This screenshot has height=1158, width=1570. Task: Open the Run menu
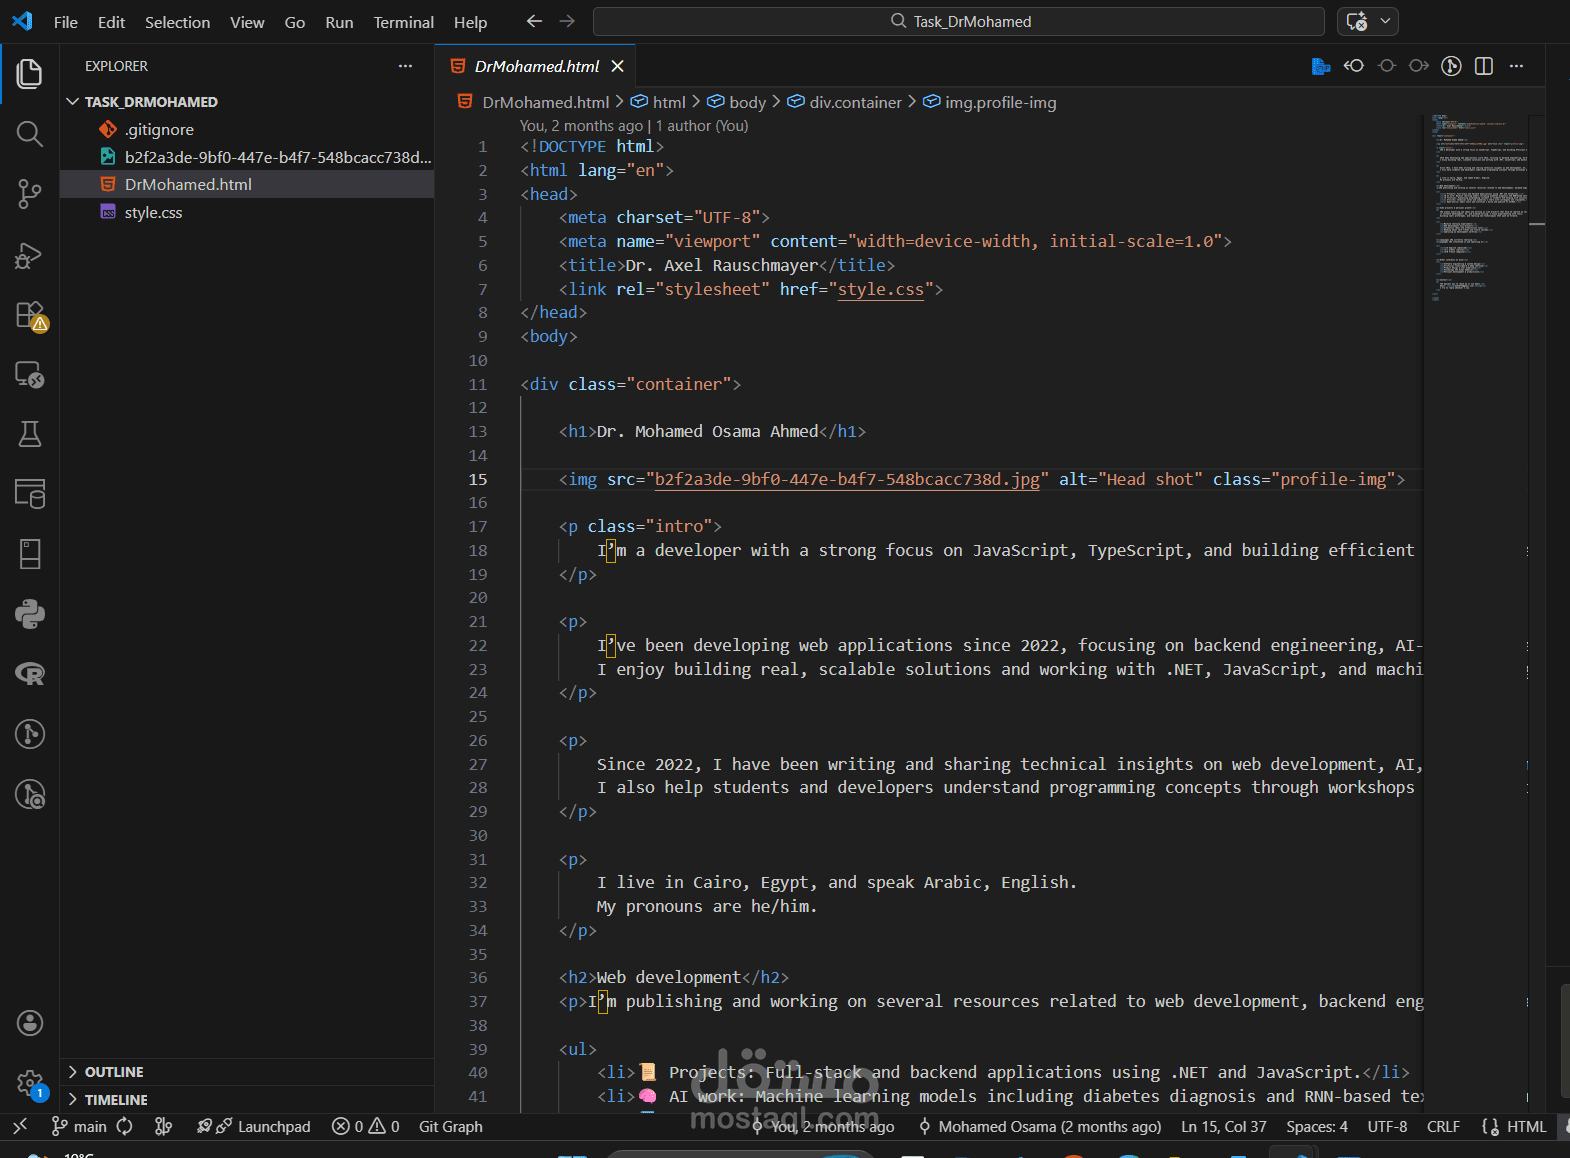point(339,22)
